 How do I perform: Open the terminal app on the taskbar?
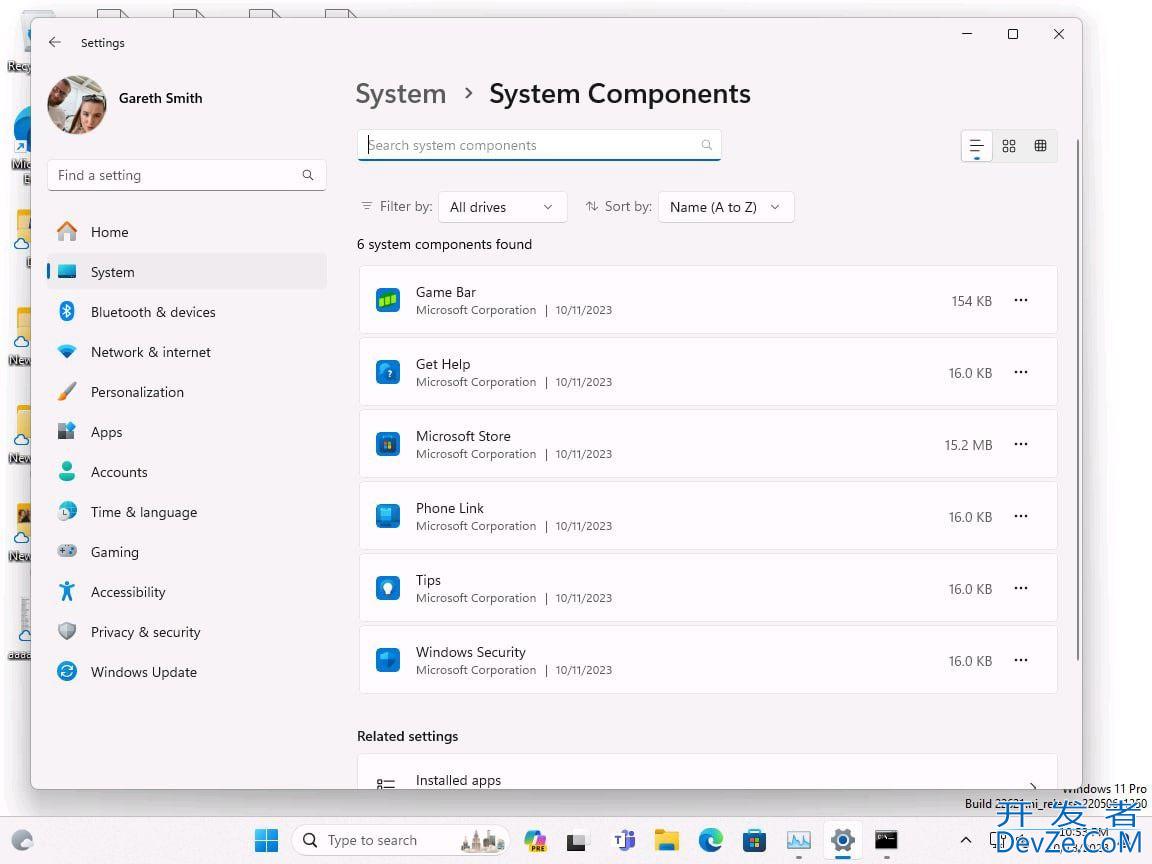tap(886, 840)
